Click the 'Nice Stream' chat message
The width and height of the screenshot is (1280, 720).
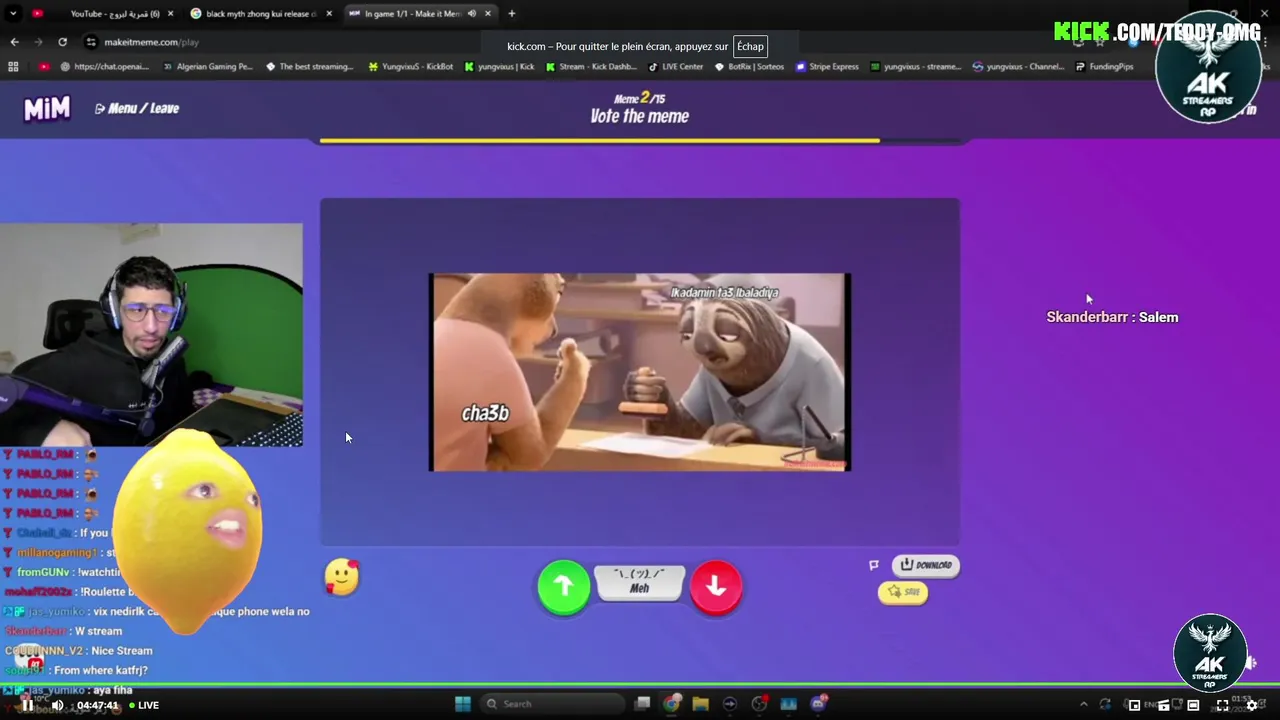(x=121, y=651)
